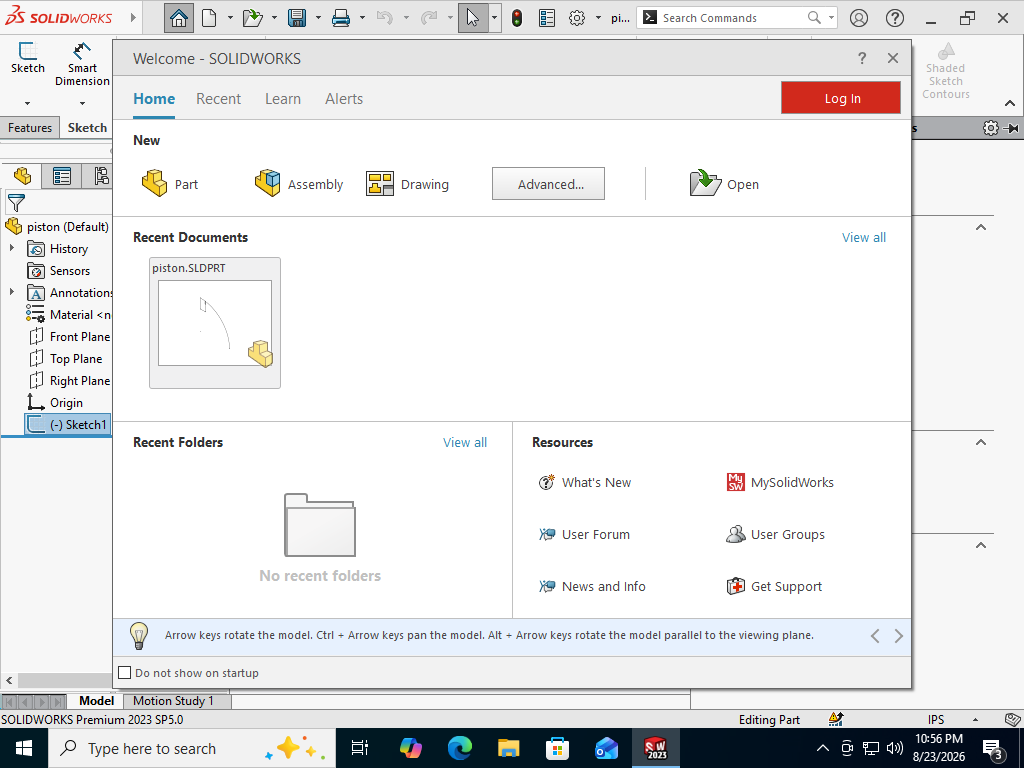
Task: Select the Smart Dimension tool
Action: coord(82,64)
